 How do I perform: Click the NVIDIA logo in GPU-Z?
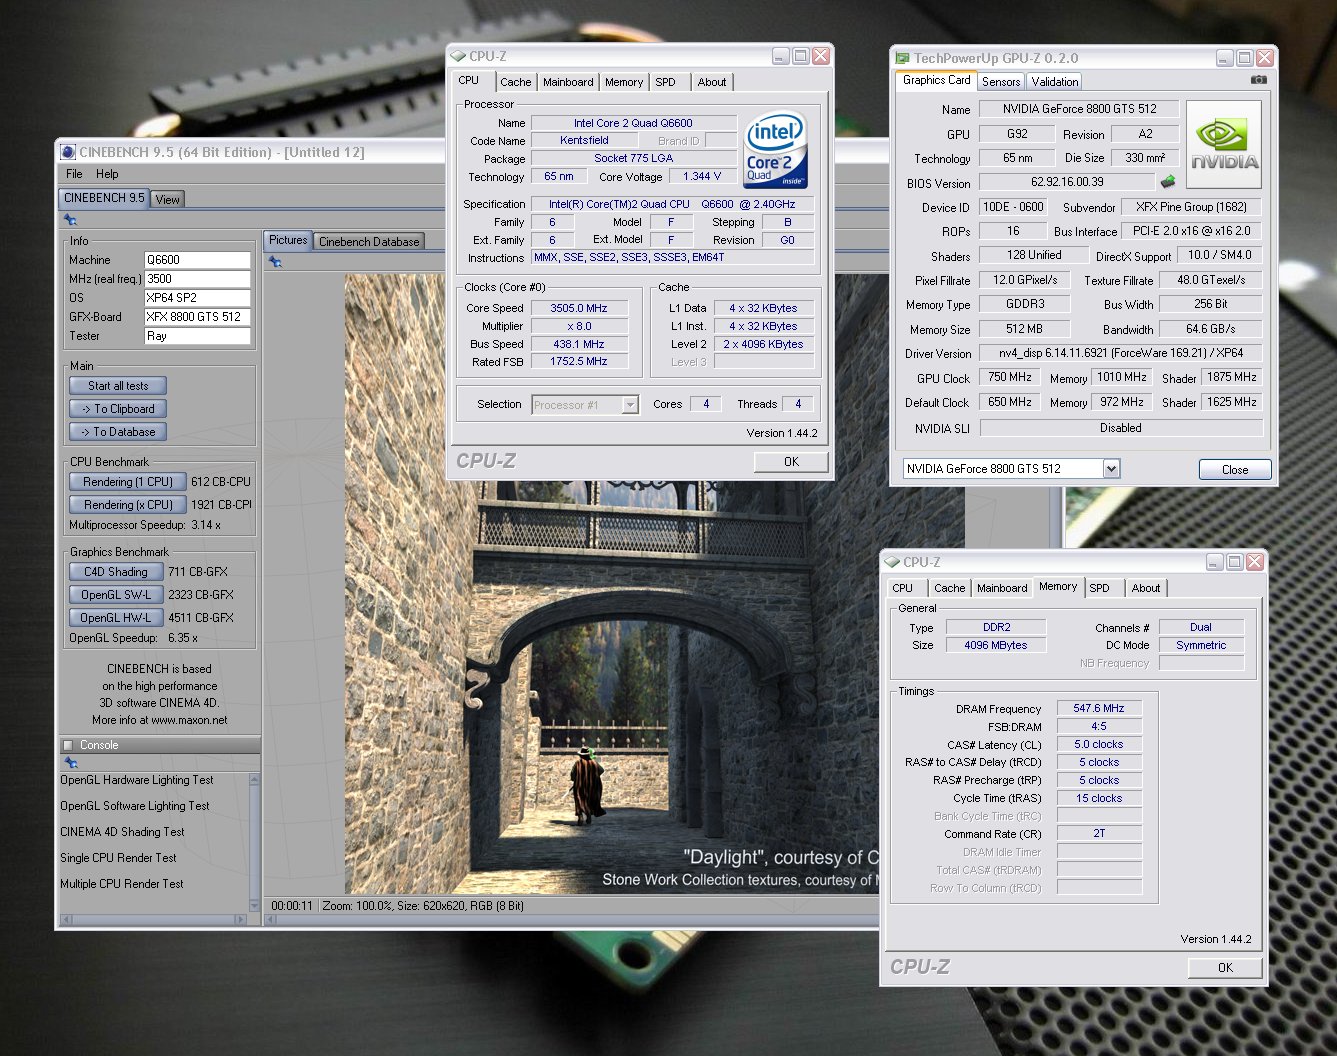1223,144
